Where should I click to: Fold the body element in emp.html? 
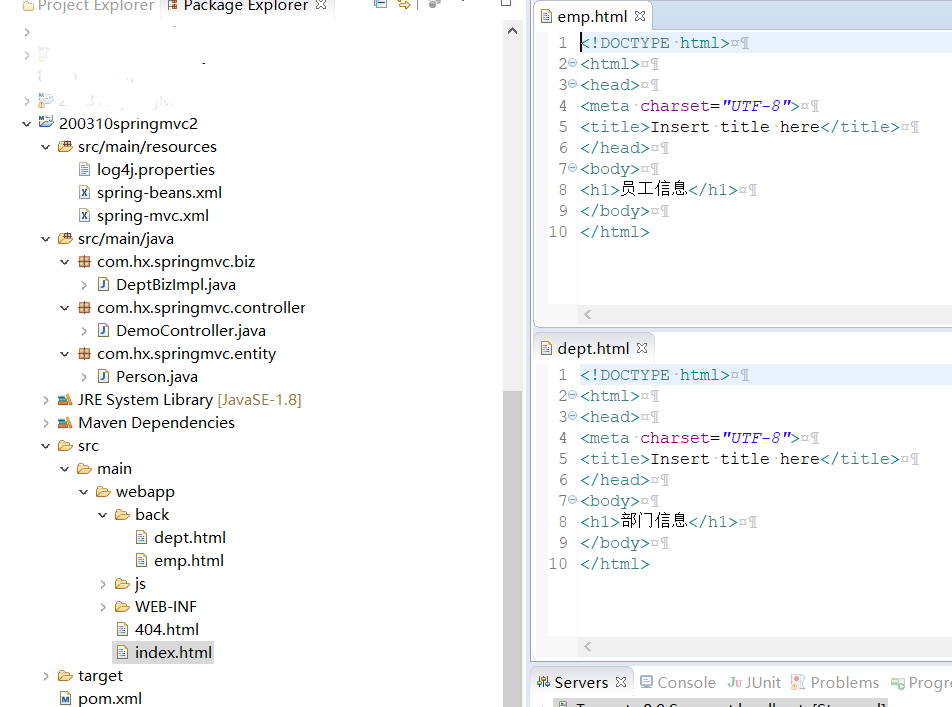click(573, 168)
